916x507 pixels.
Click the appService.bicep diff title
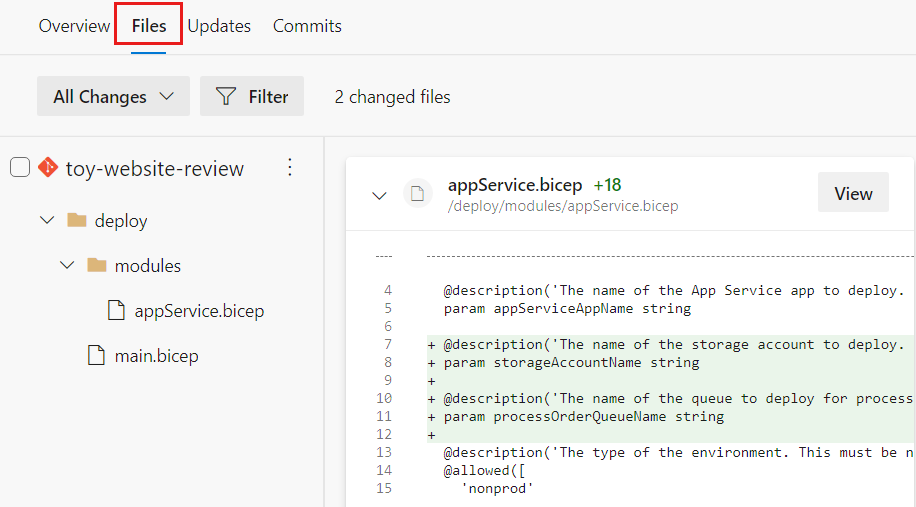click(x=515, y=185)
